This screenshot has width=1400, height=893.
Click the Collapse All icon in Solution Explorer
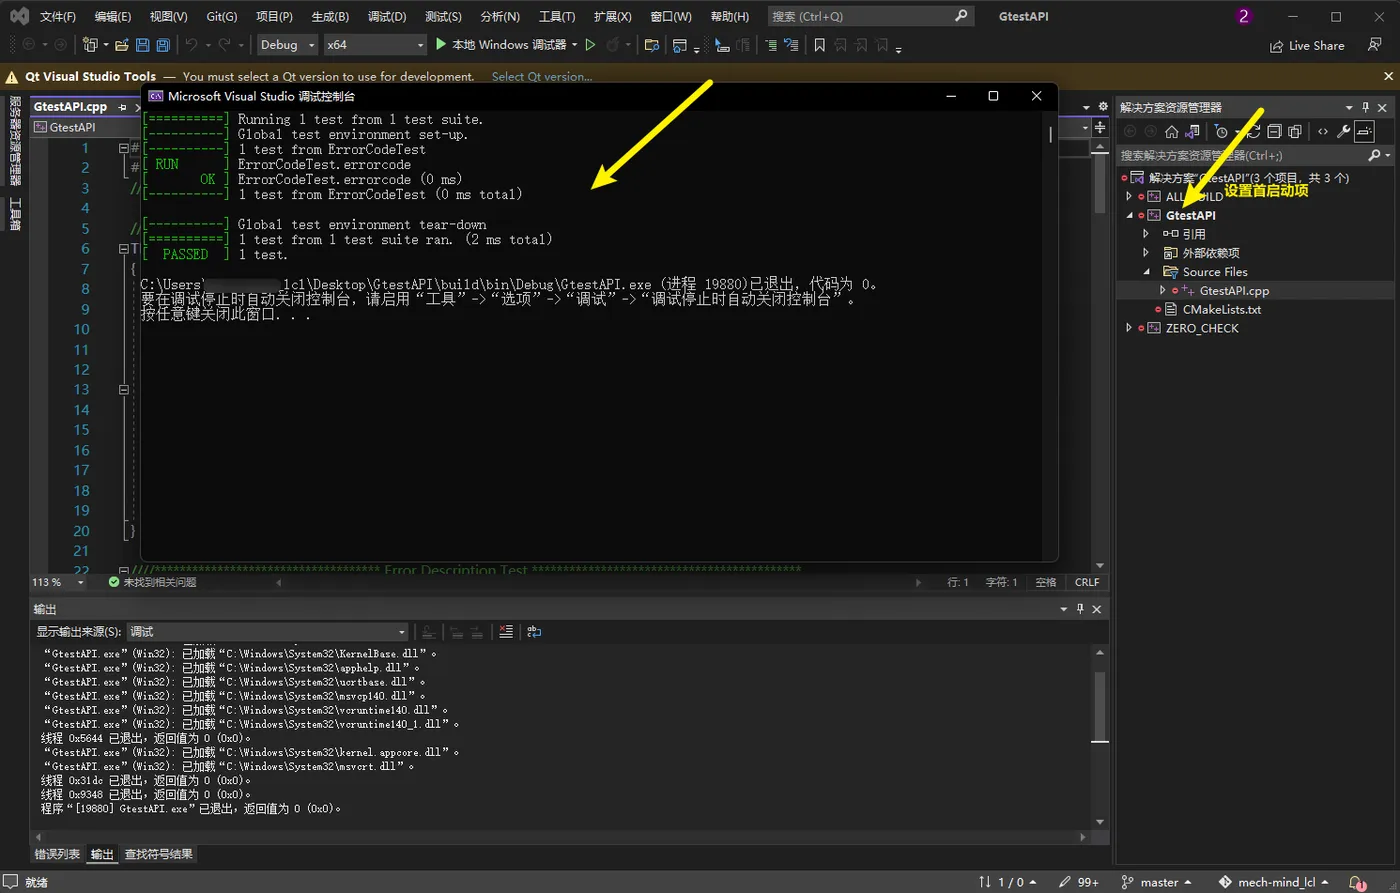coord(1274,131)
